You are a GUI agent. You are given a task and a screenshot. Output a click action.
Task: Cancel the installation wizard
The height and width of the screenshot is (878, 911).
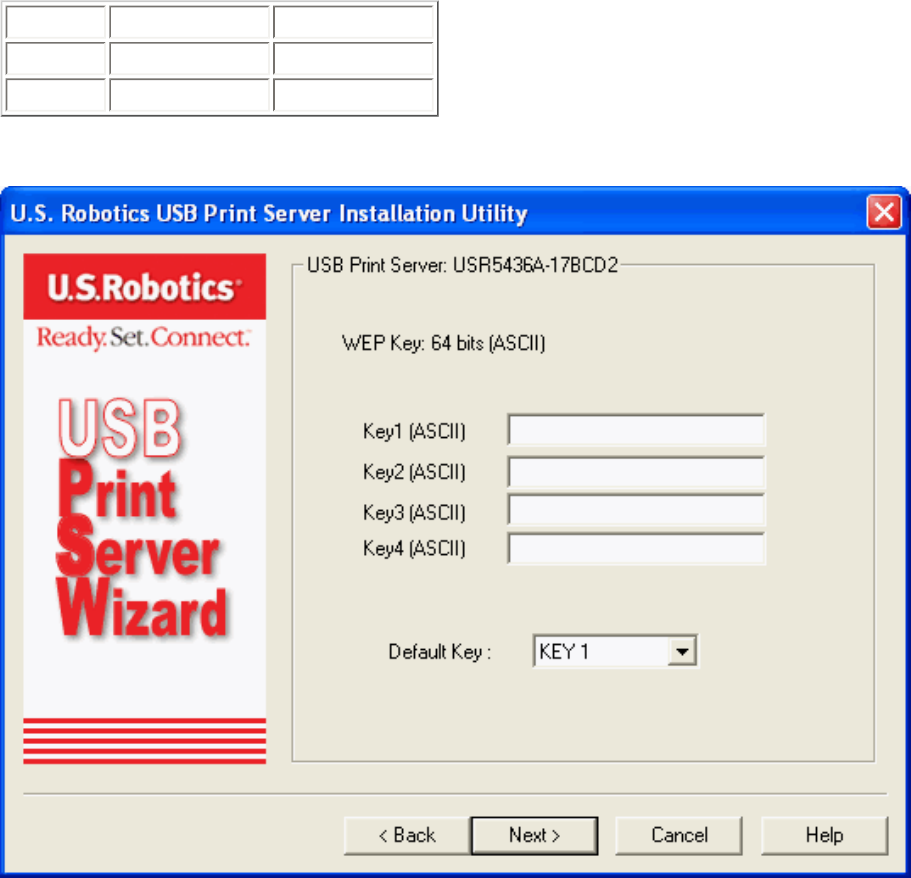(x=679, y=836)
